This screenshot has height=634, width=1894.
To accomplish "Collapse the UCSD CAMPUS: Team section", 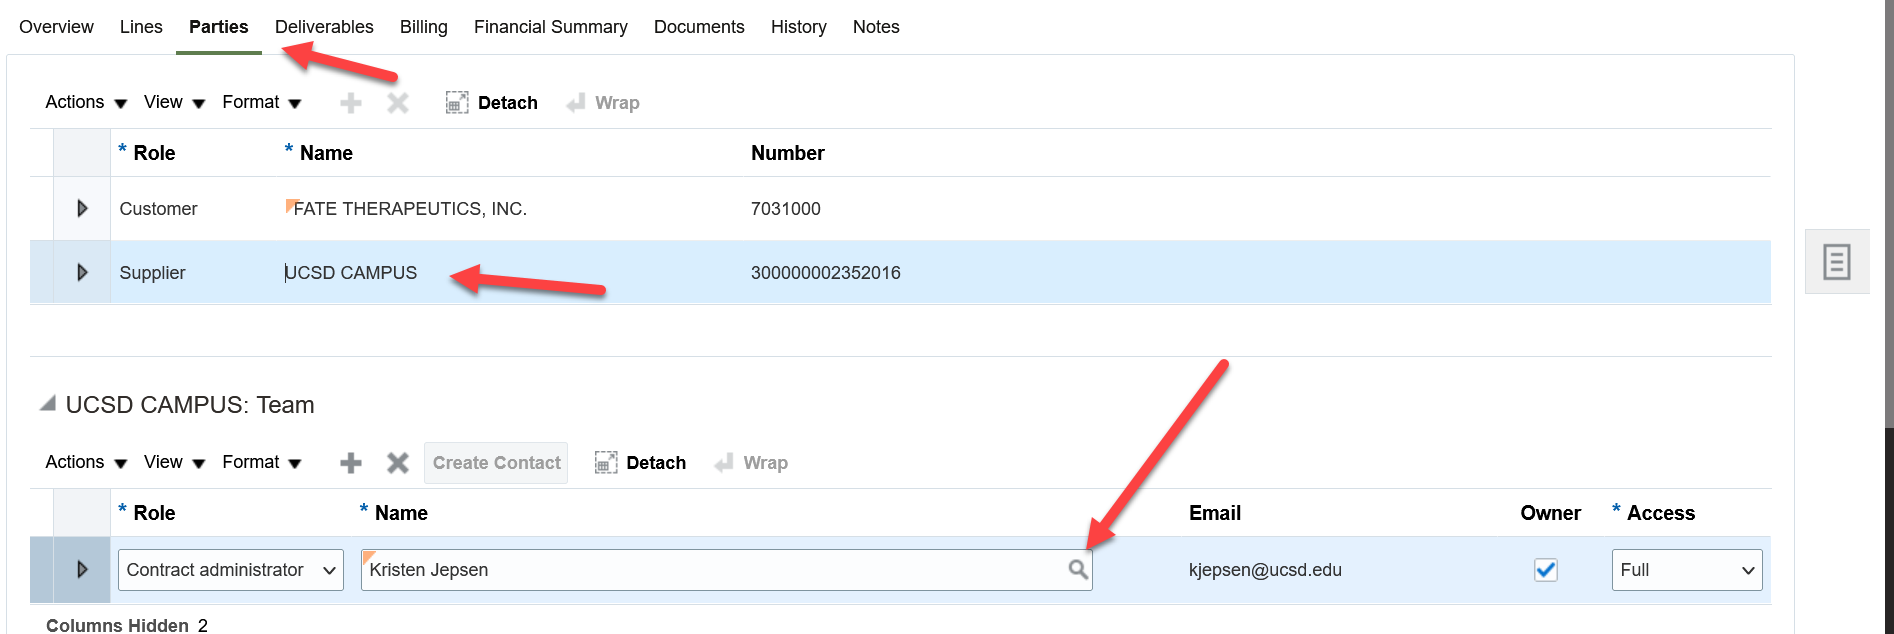I will coord(47,403).
